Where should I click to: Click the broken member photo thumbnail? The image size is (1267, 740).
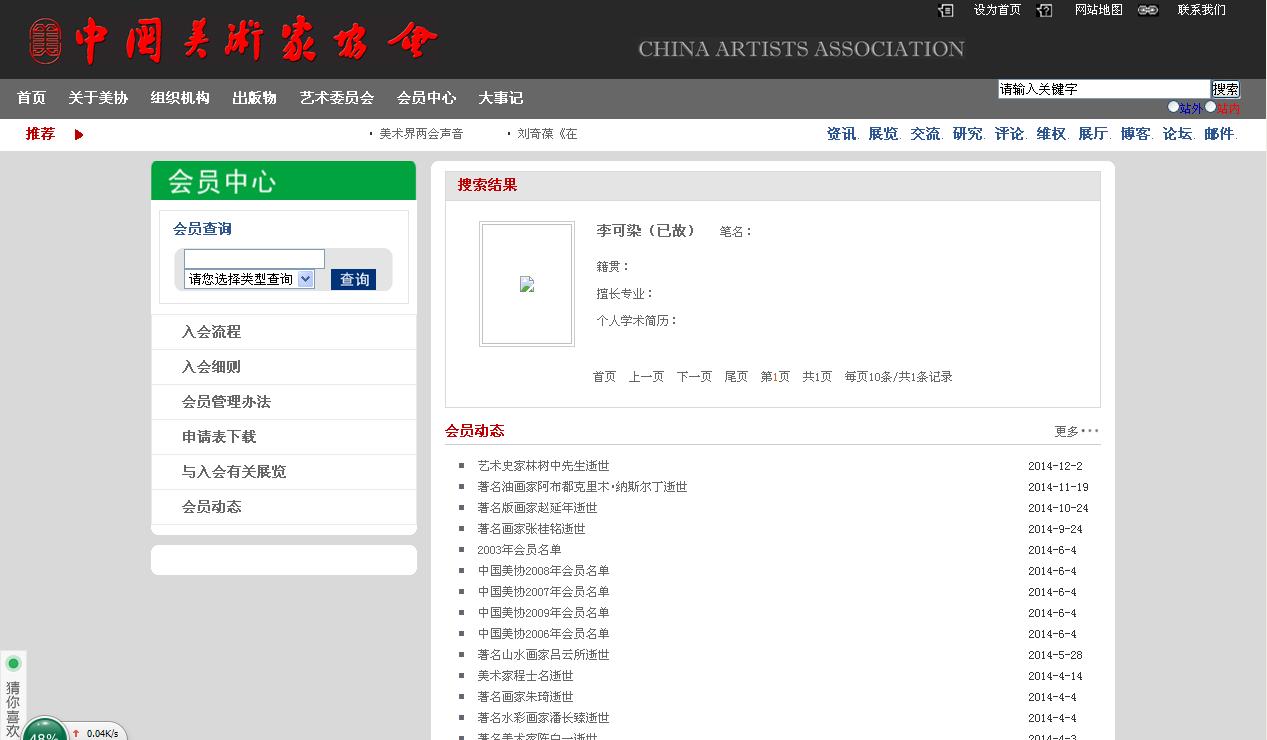tap(527, 284)
